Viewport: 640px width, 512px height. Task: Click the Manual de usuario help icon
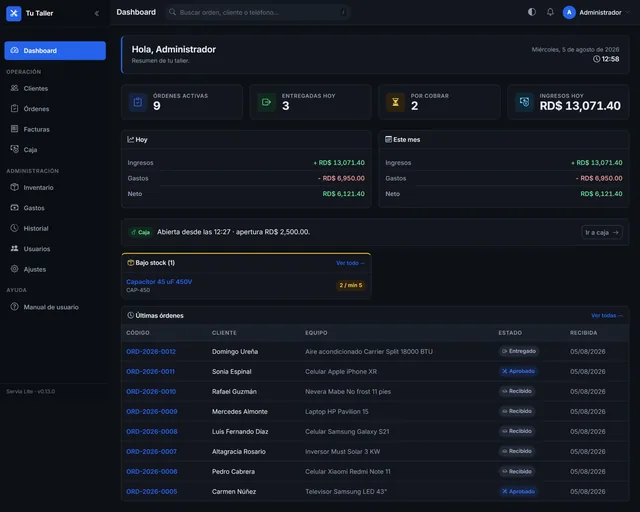pyautogui.click(x=14, y=307)
